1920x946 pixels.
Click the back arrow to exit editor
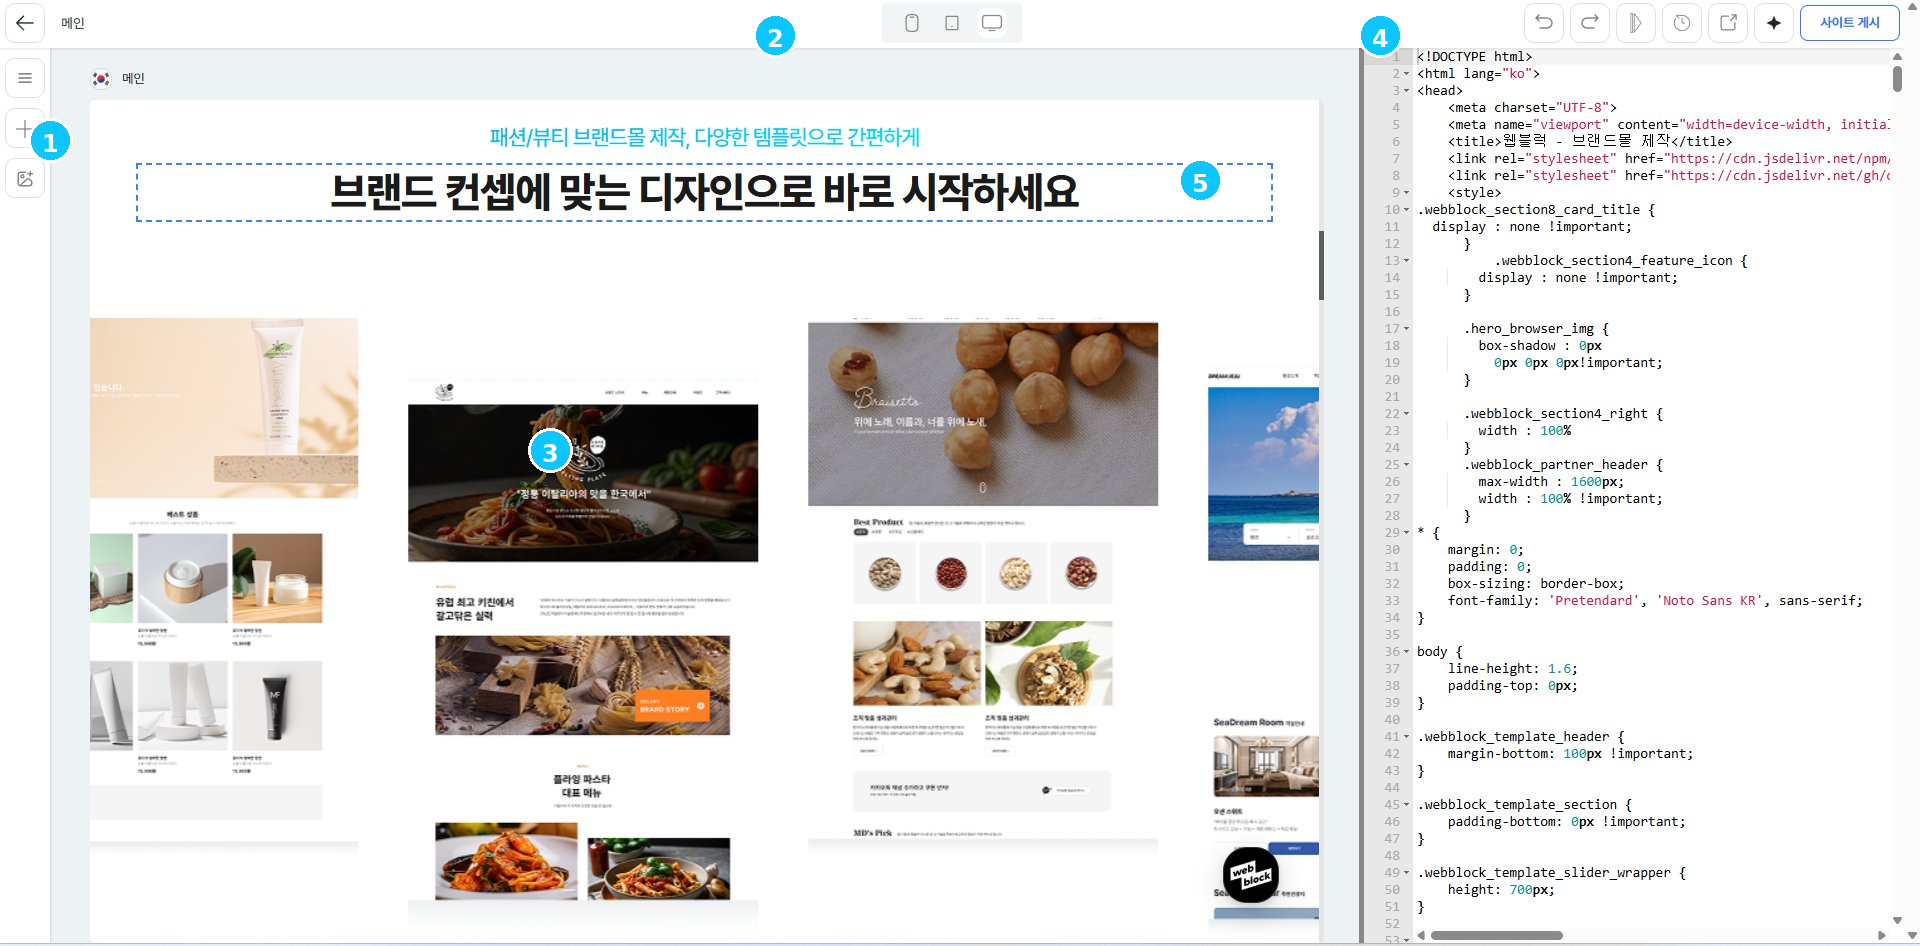[x=25, y=23]
